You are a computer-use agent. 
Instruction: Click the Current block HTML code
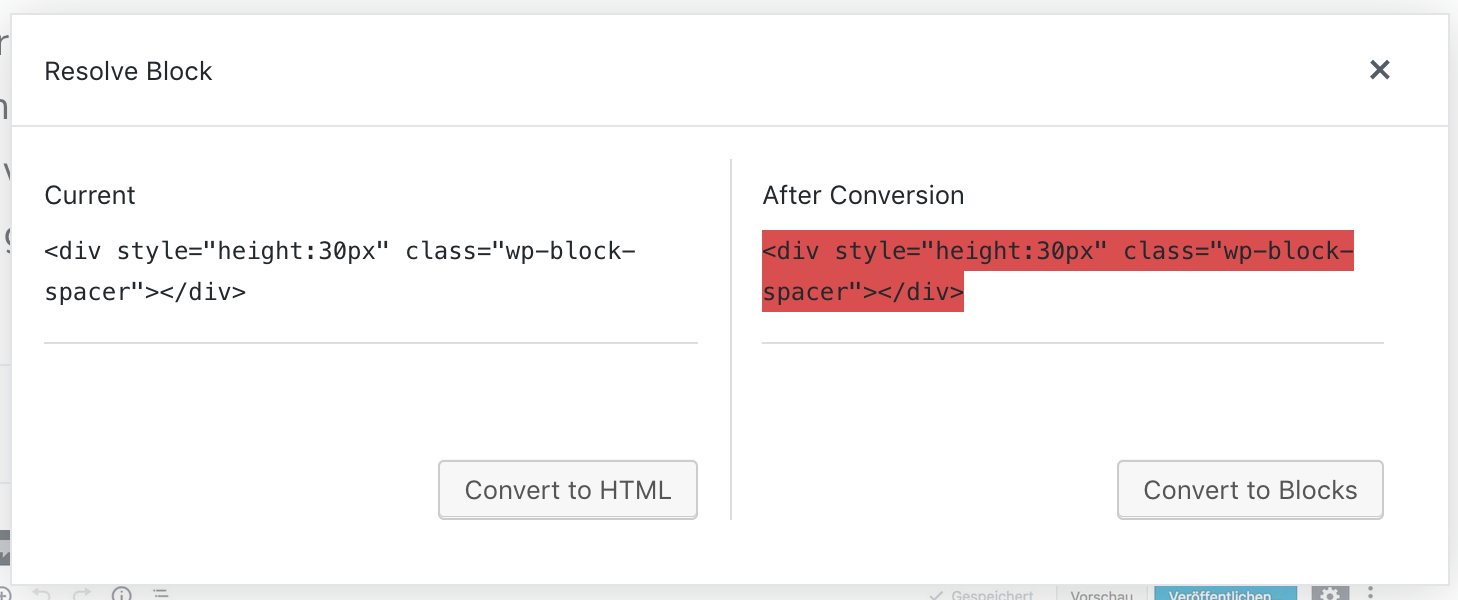(x=340, y=271)
